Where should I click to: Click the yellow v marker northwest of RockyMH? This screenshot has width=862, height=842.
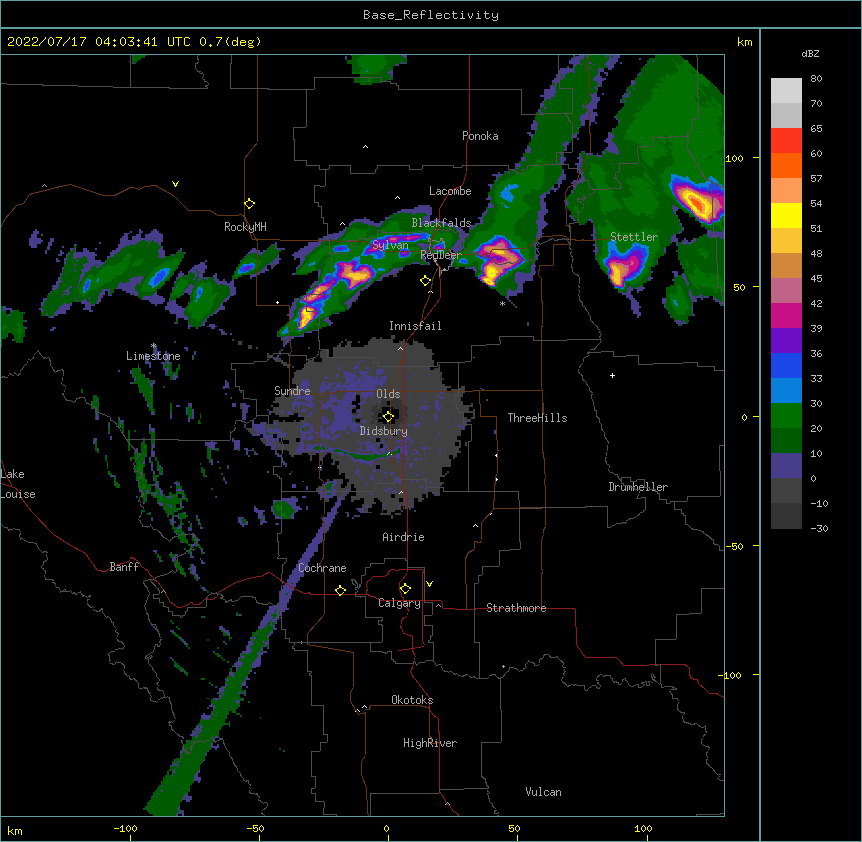(x=175, y=184)
